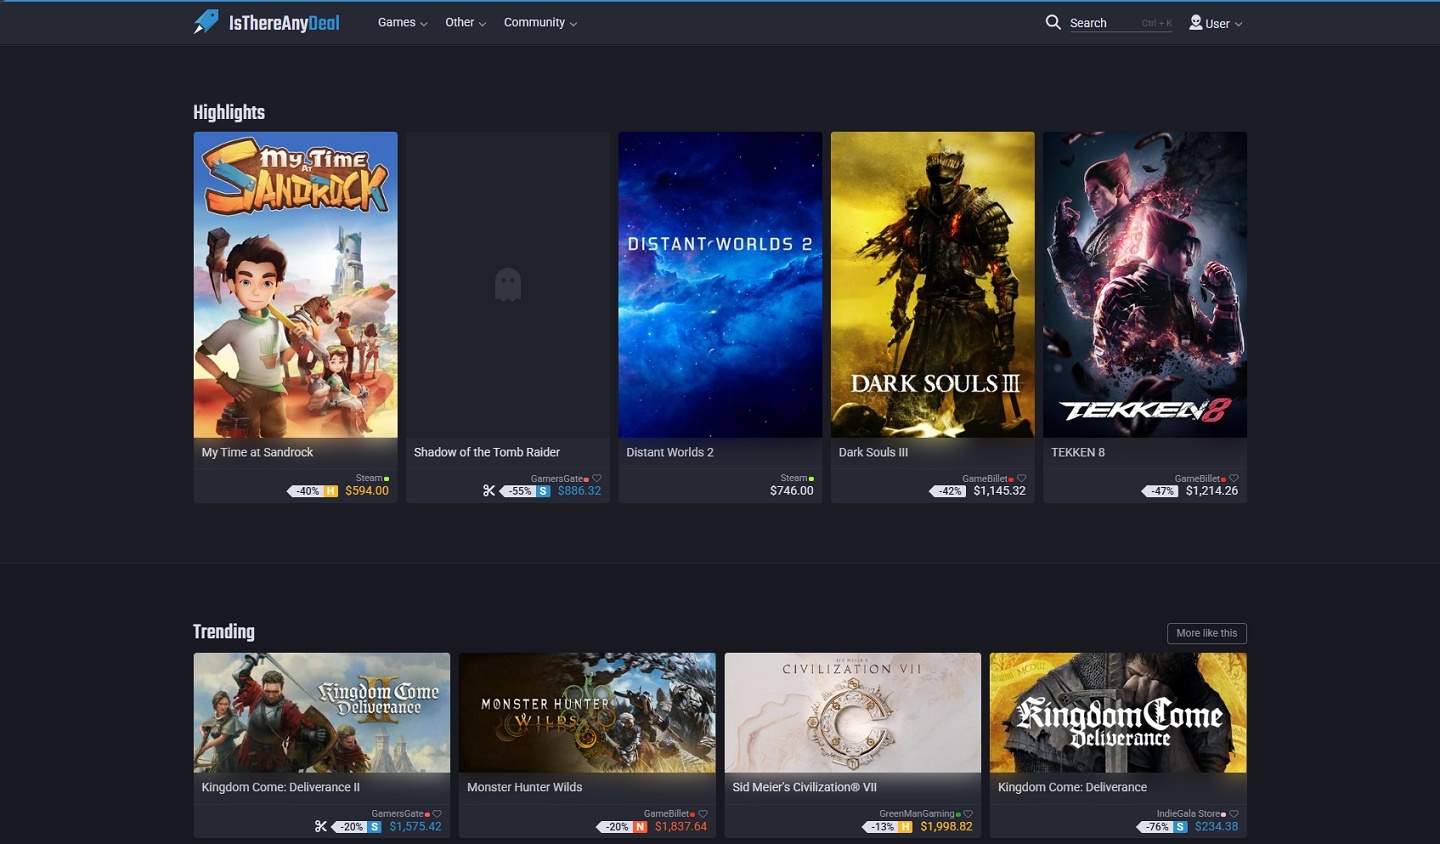Click the blue S badge on Shadow of the Tomb Raider
This screenshot has height=844, width=1440.
pos(543,491)
